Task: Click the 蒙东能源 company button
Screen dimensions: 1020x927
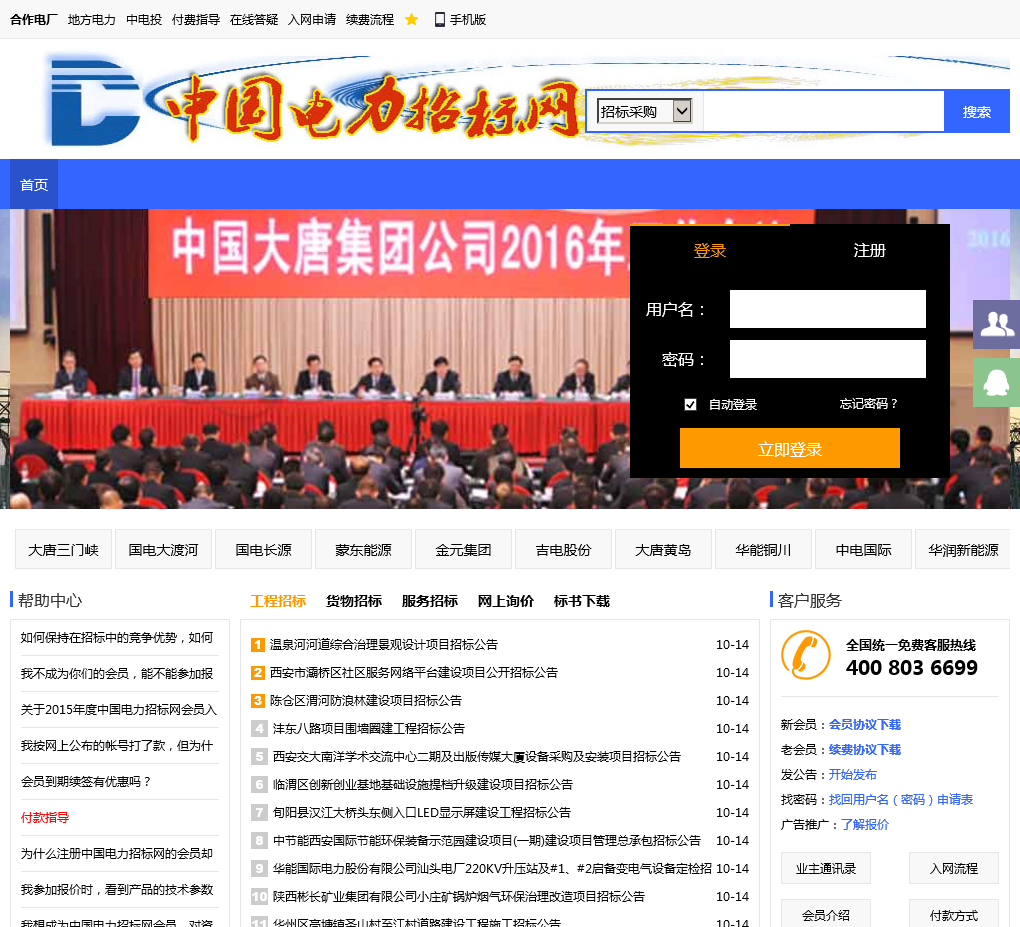Action: tap(363, 550)
